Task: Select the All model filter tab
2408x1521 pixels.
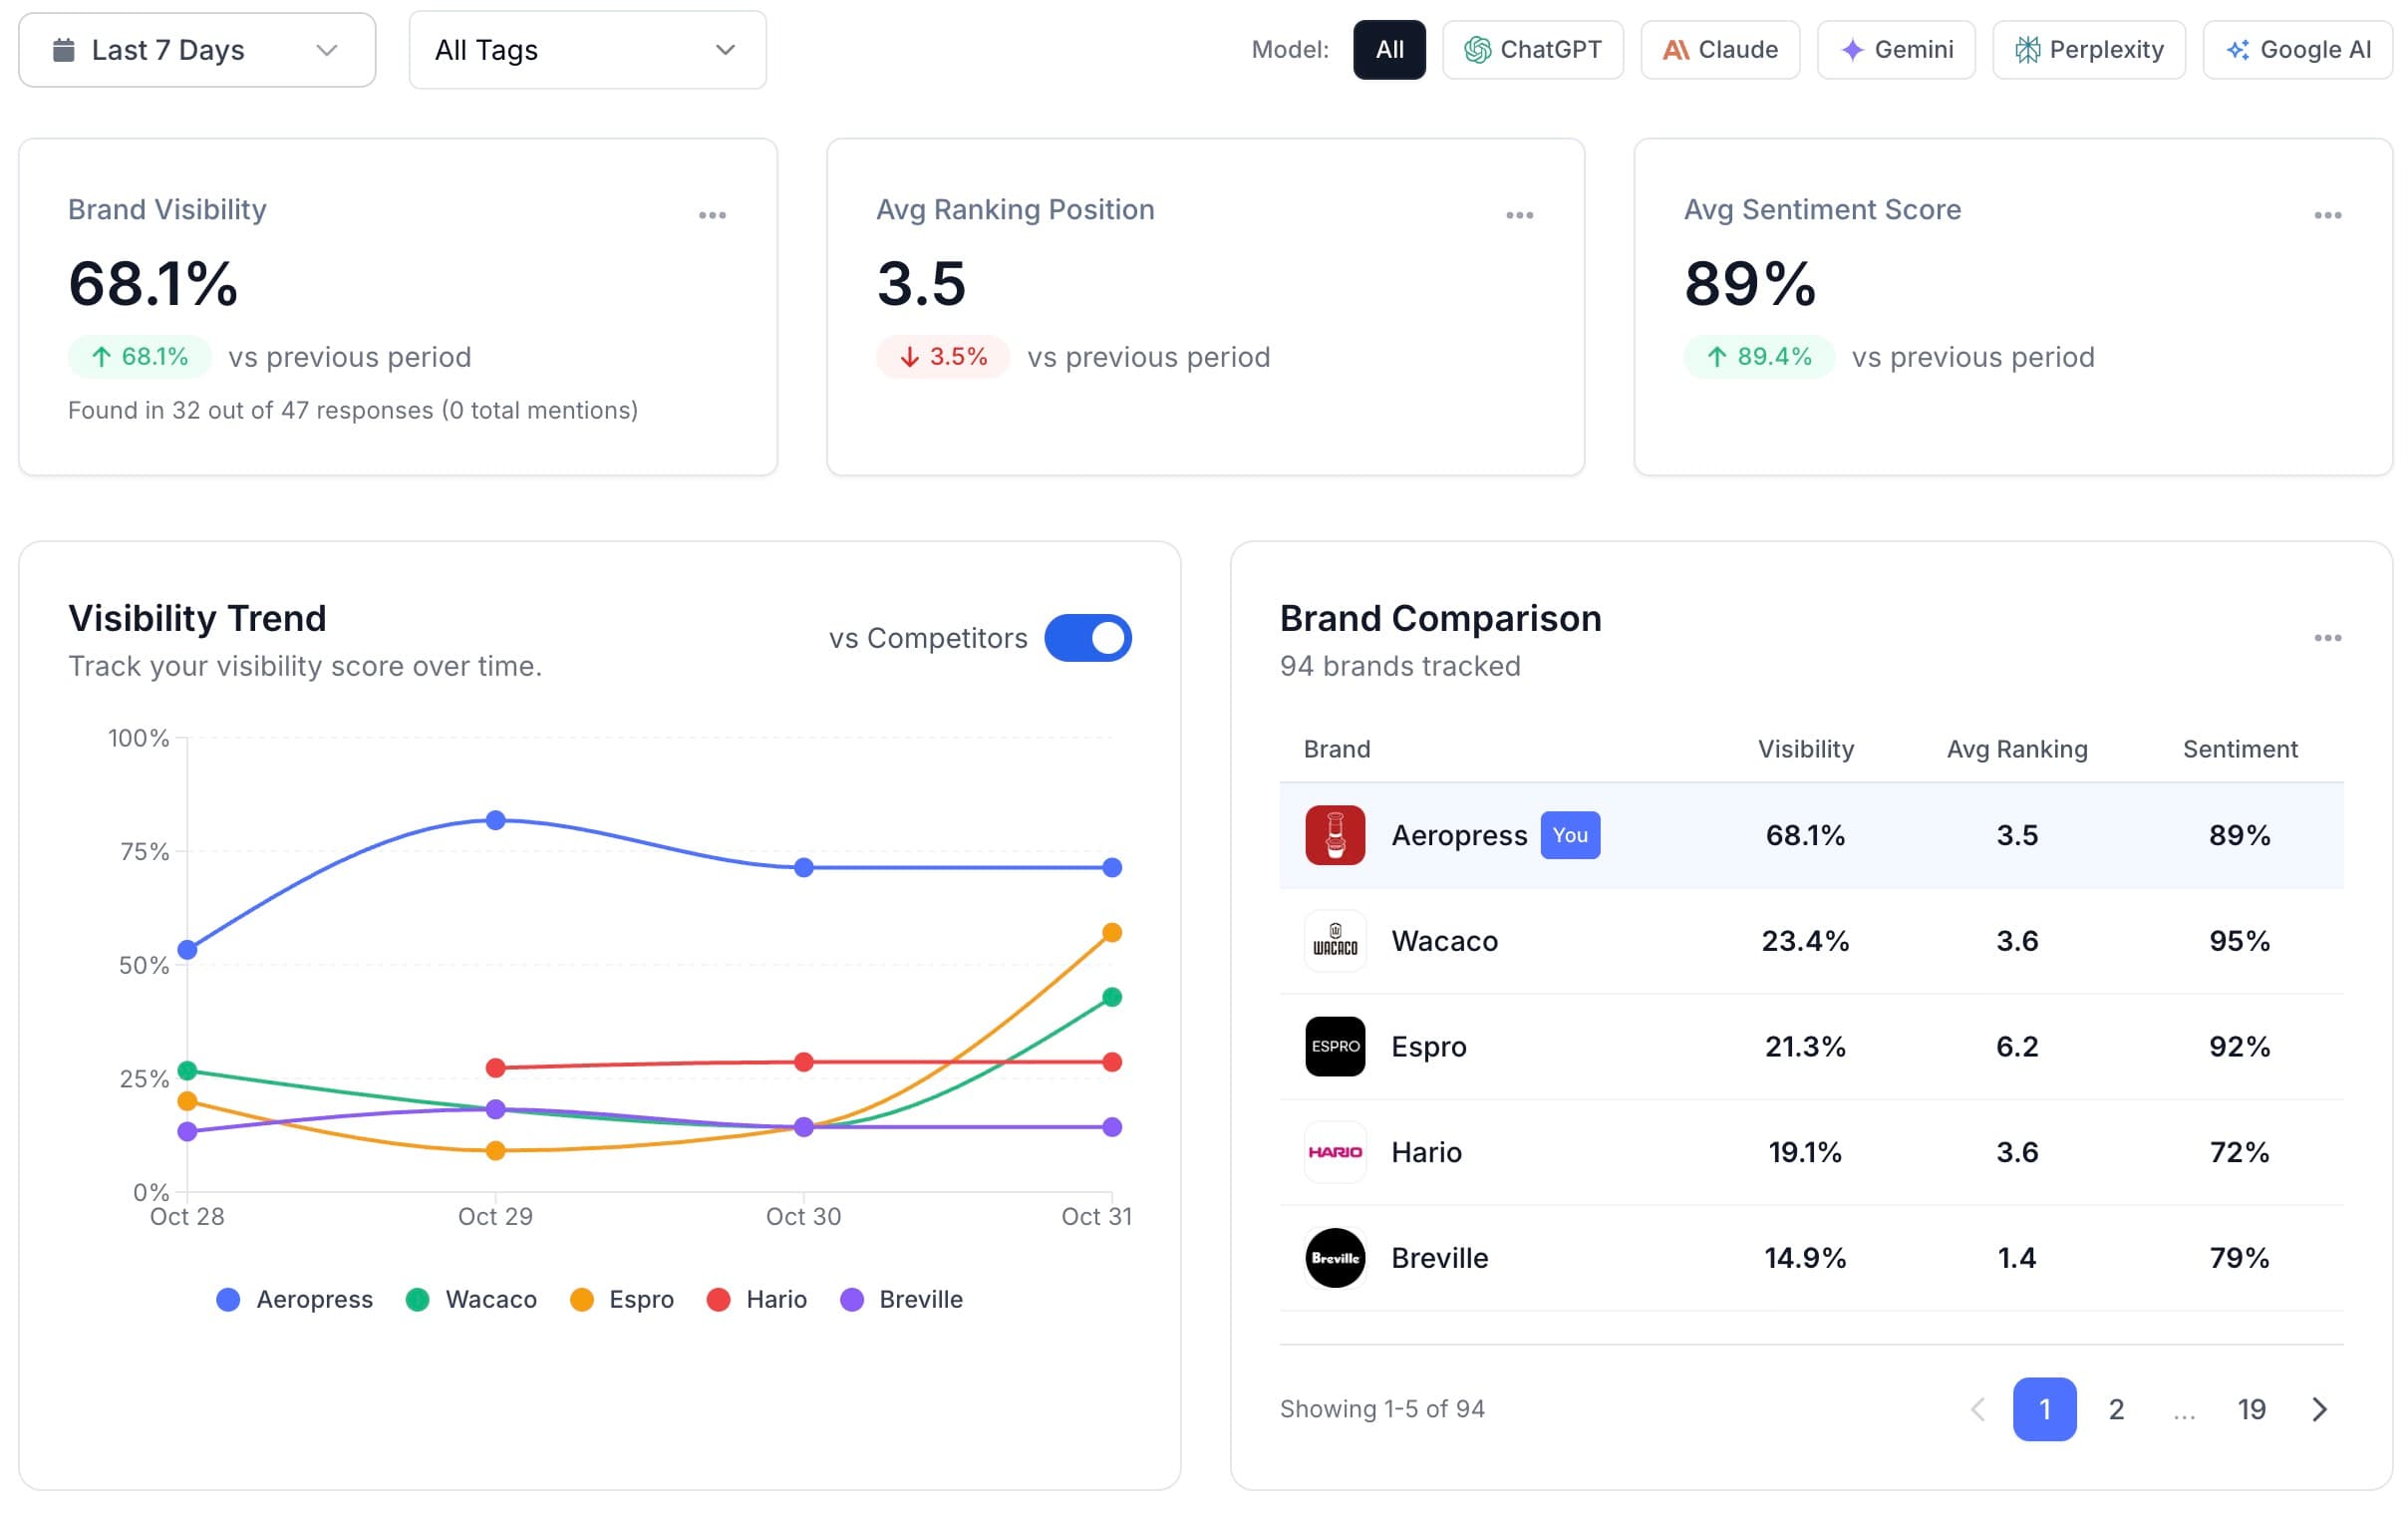Action: click(x=1389, y=49)
